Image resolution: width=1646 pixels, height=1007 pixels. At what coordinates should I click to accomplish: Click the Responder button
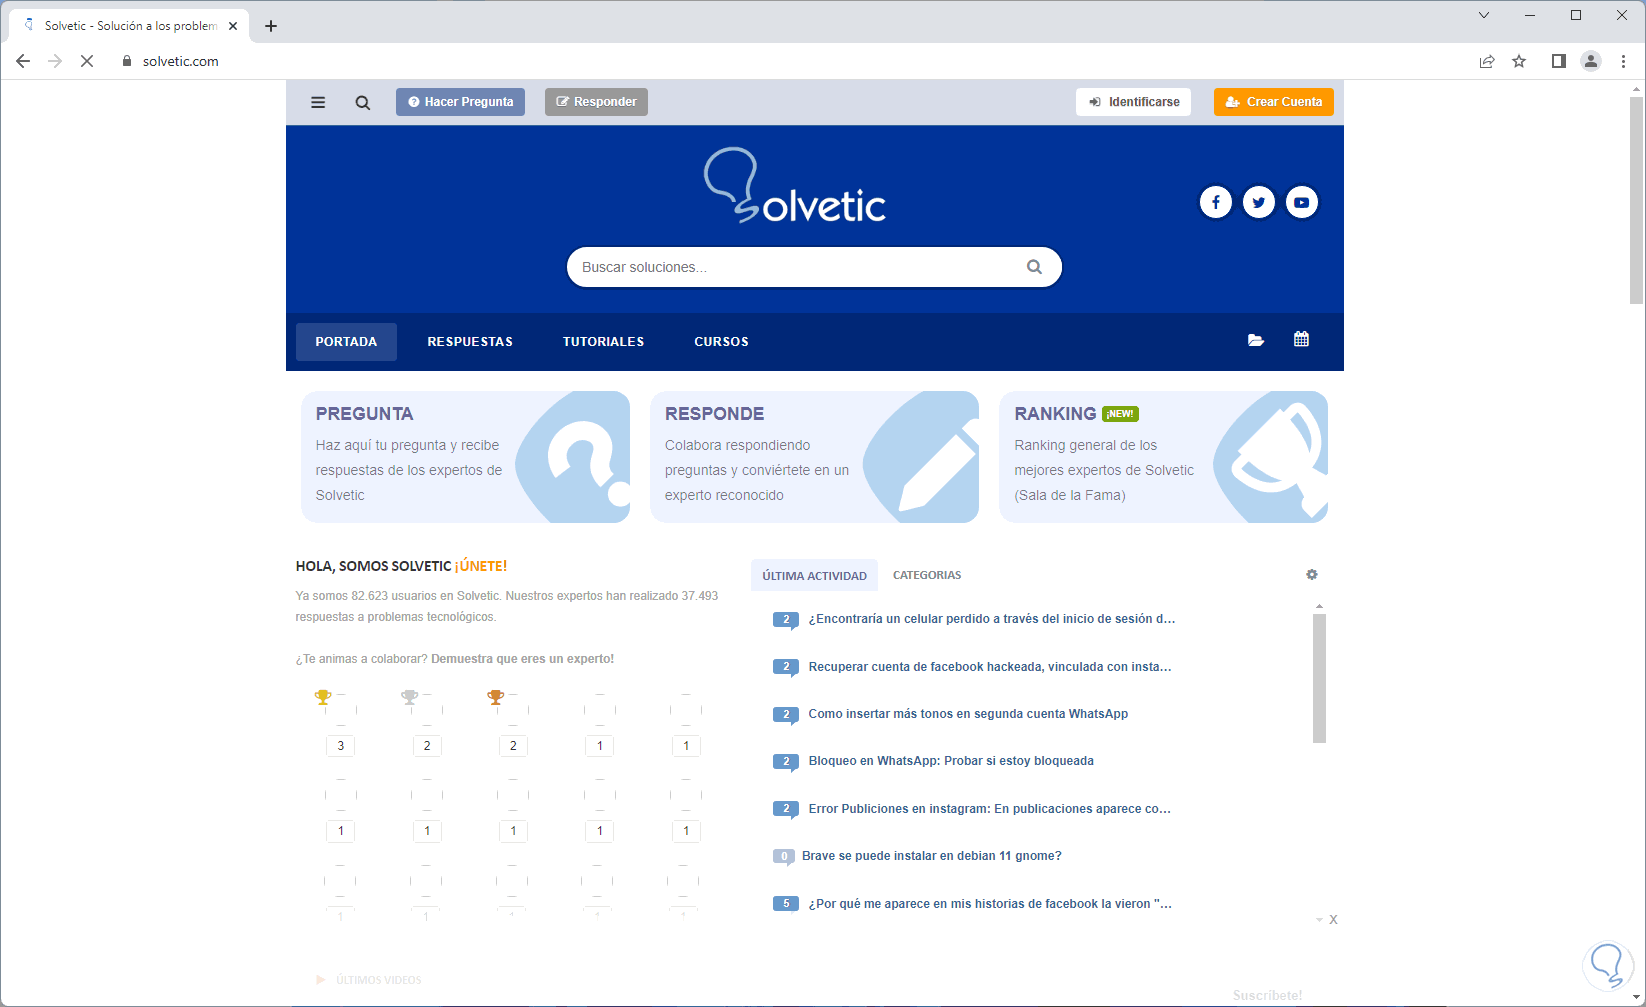point(596,102)
